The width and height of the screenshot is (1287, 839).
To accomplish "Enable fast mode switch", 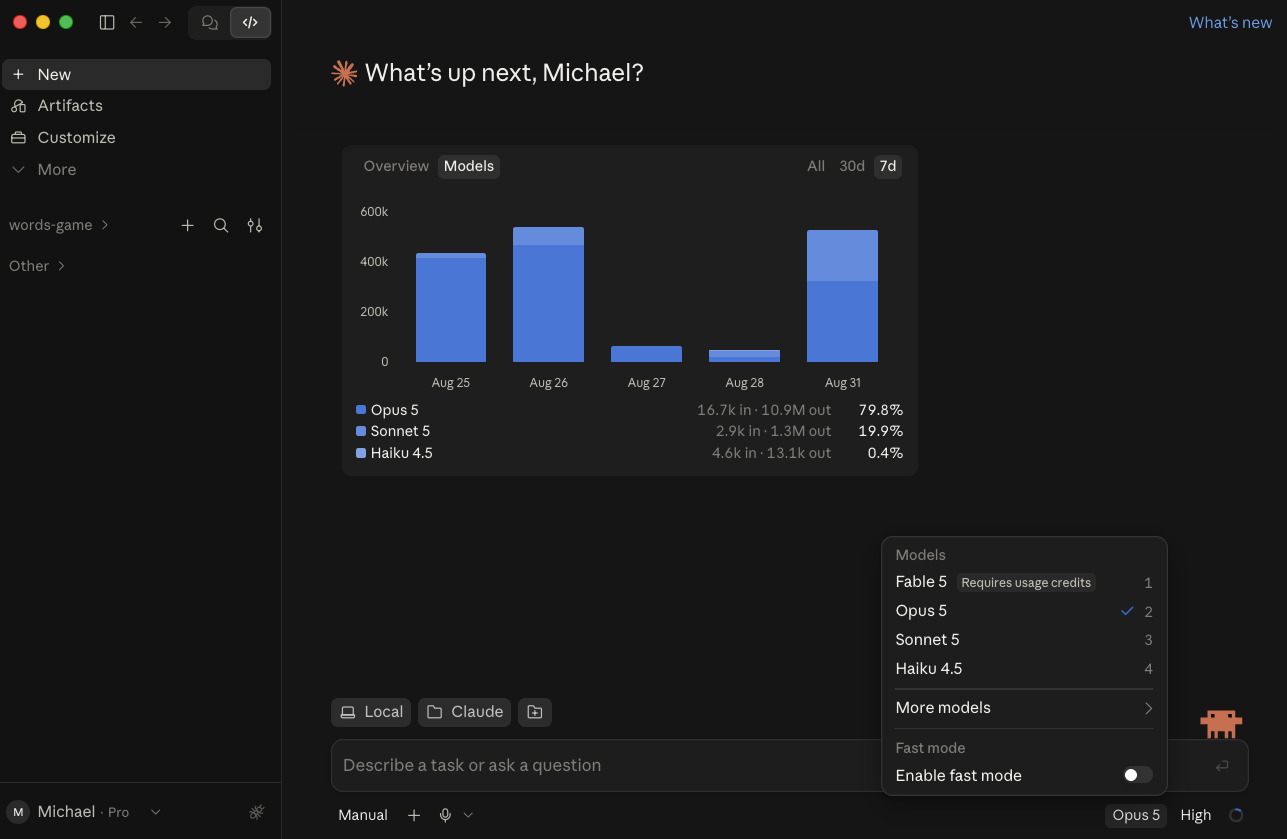I will 1138,775.
